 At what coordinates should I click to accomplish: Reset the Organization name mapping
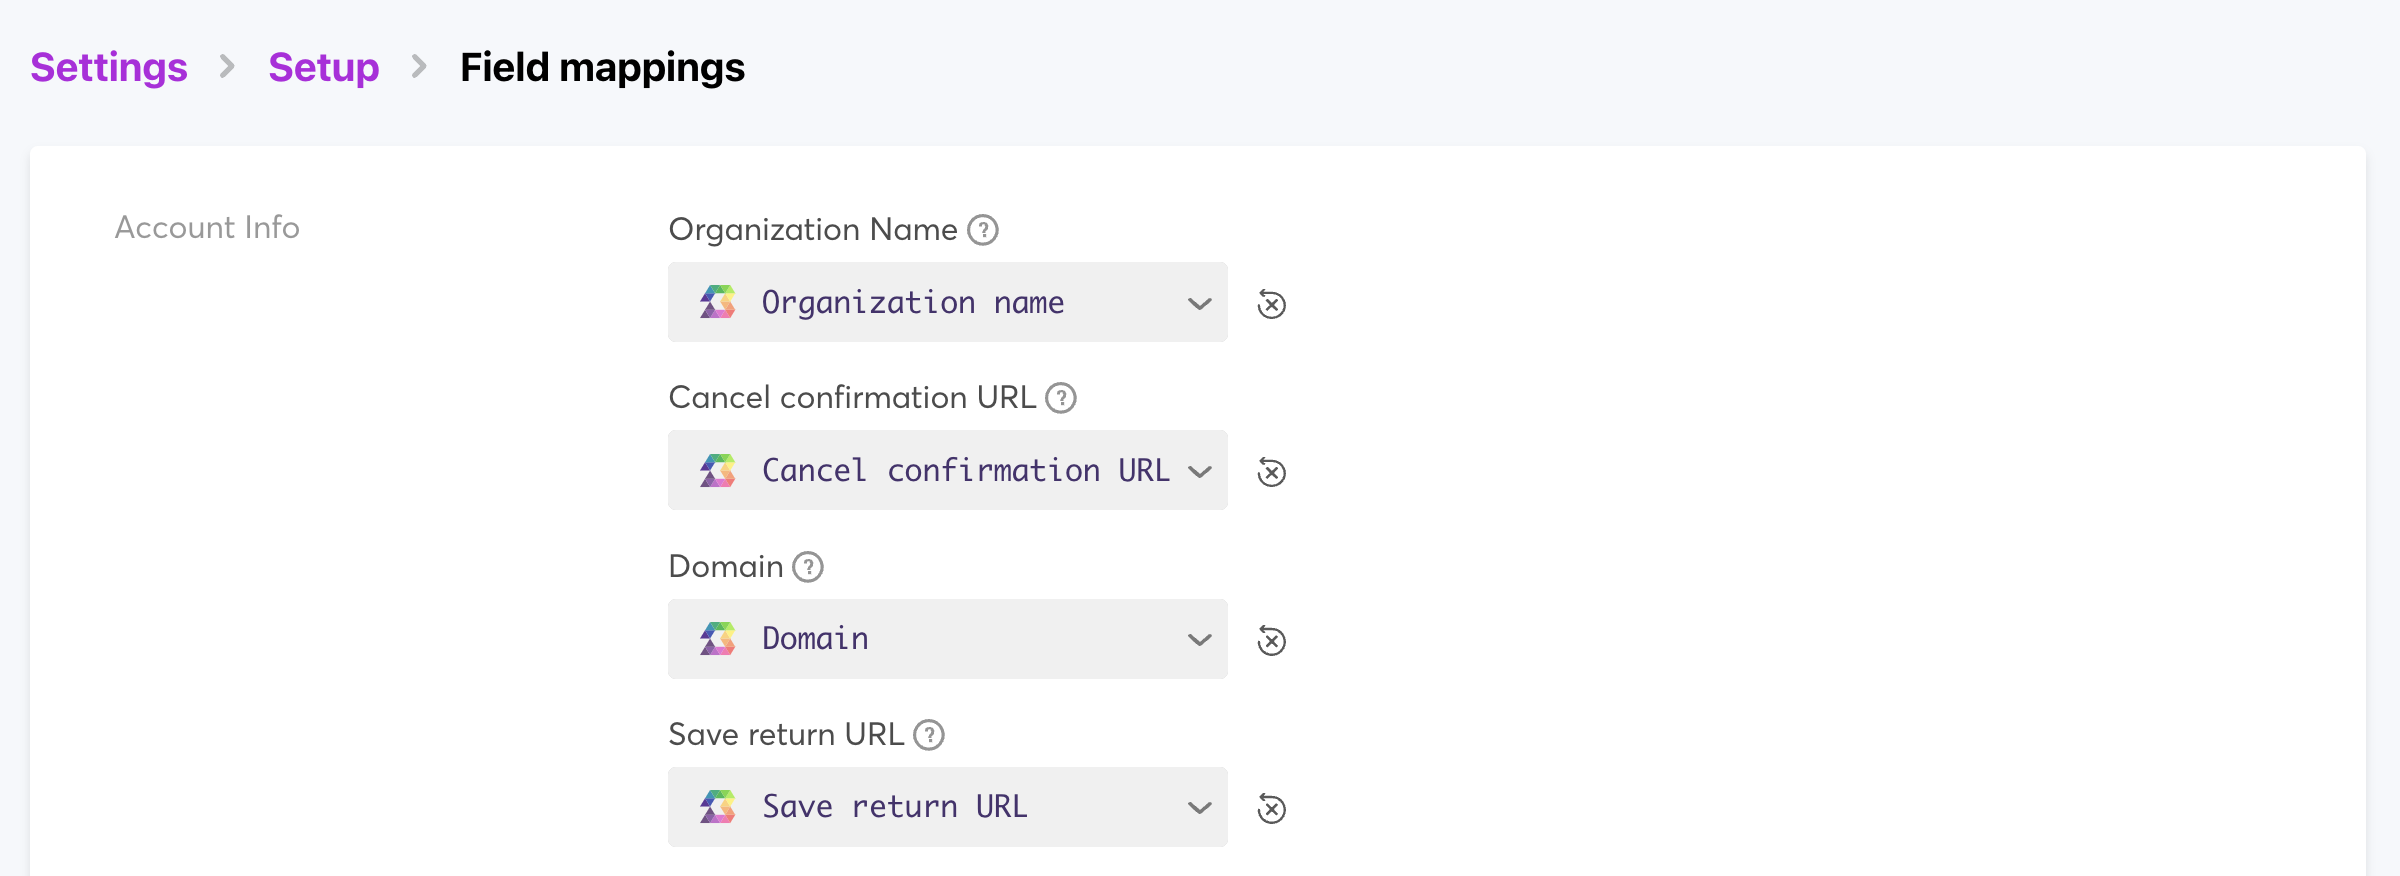1271,304
